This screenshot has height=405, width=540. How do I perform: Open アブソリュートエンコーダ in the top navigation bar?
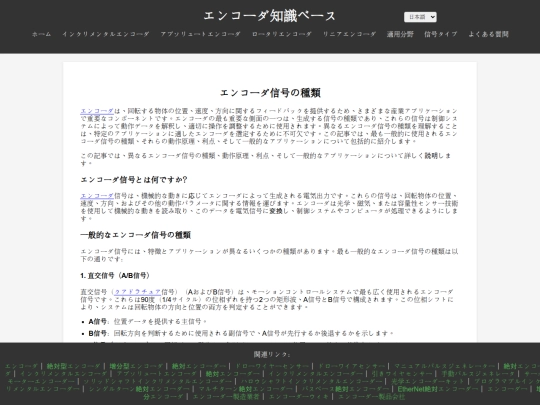[200, 34]
